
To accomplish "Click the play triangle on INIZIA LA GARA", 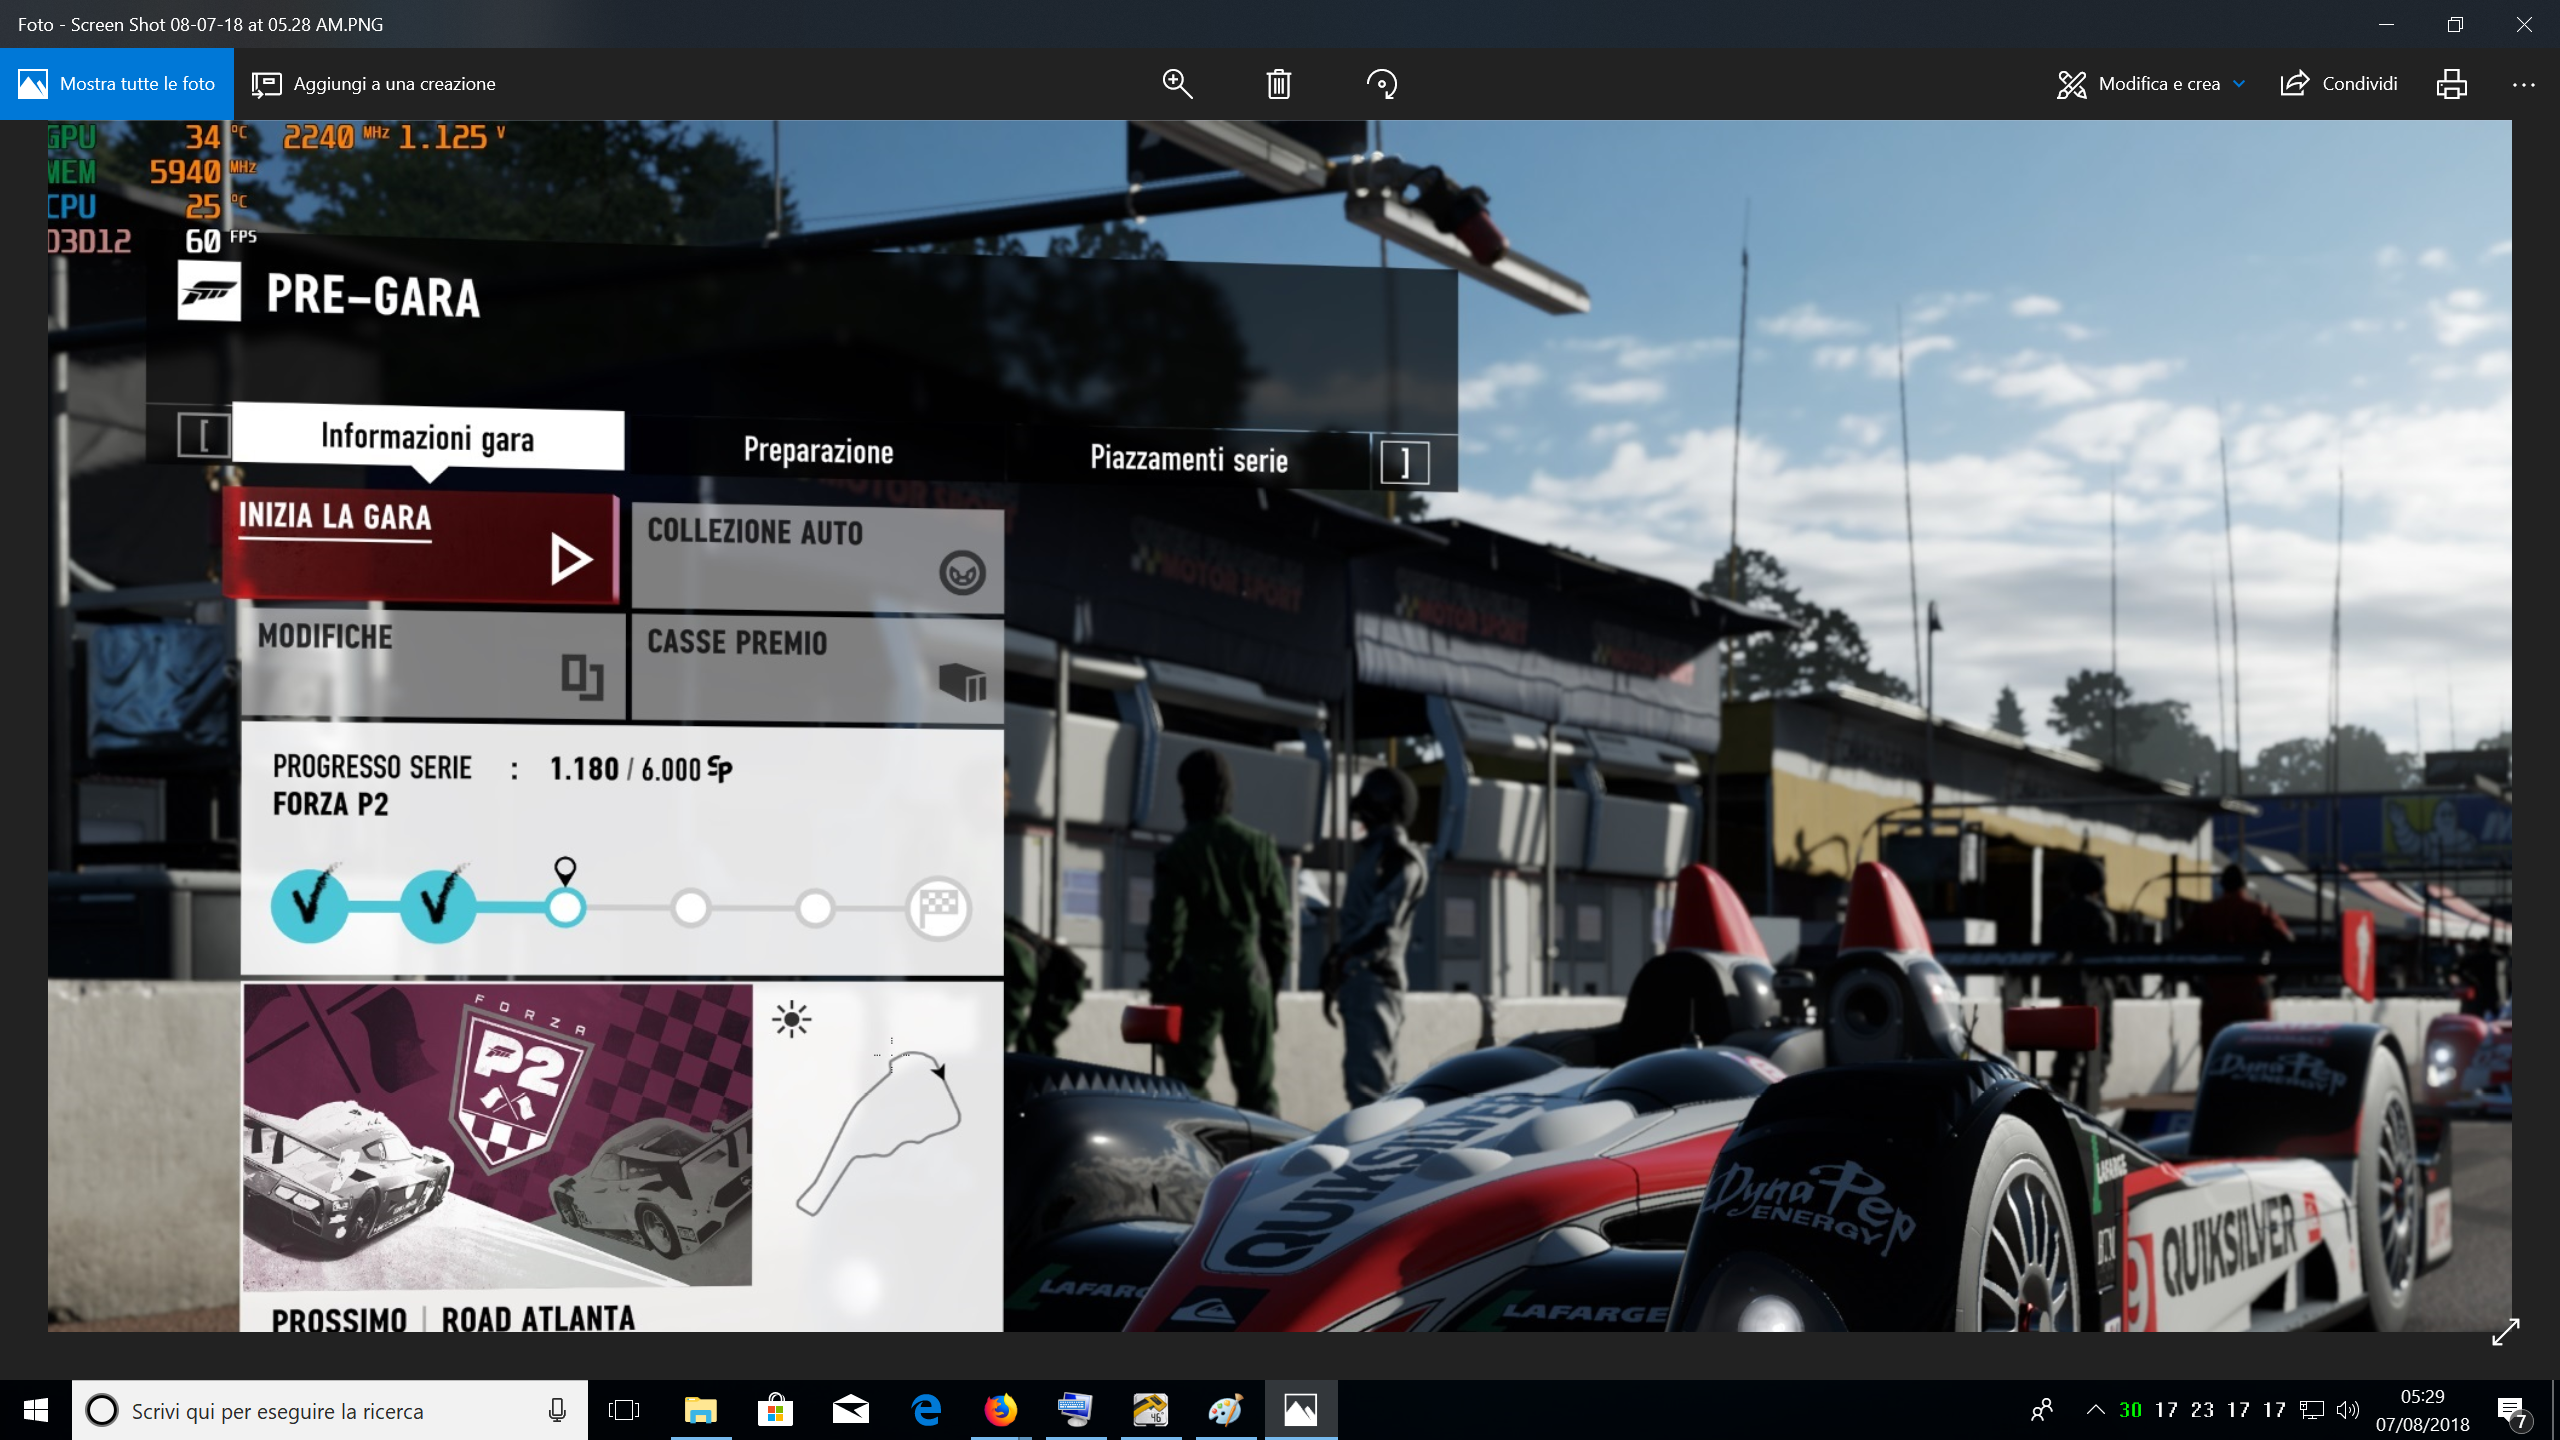I will pyautogui.click(x=572, y=558).
